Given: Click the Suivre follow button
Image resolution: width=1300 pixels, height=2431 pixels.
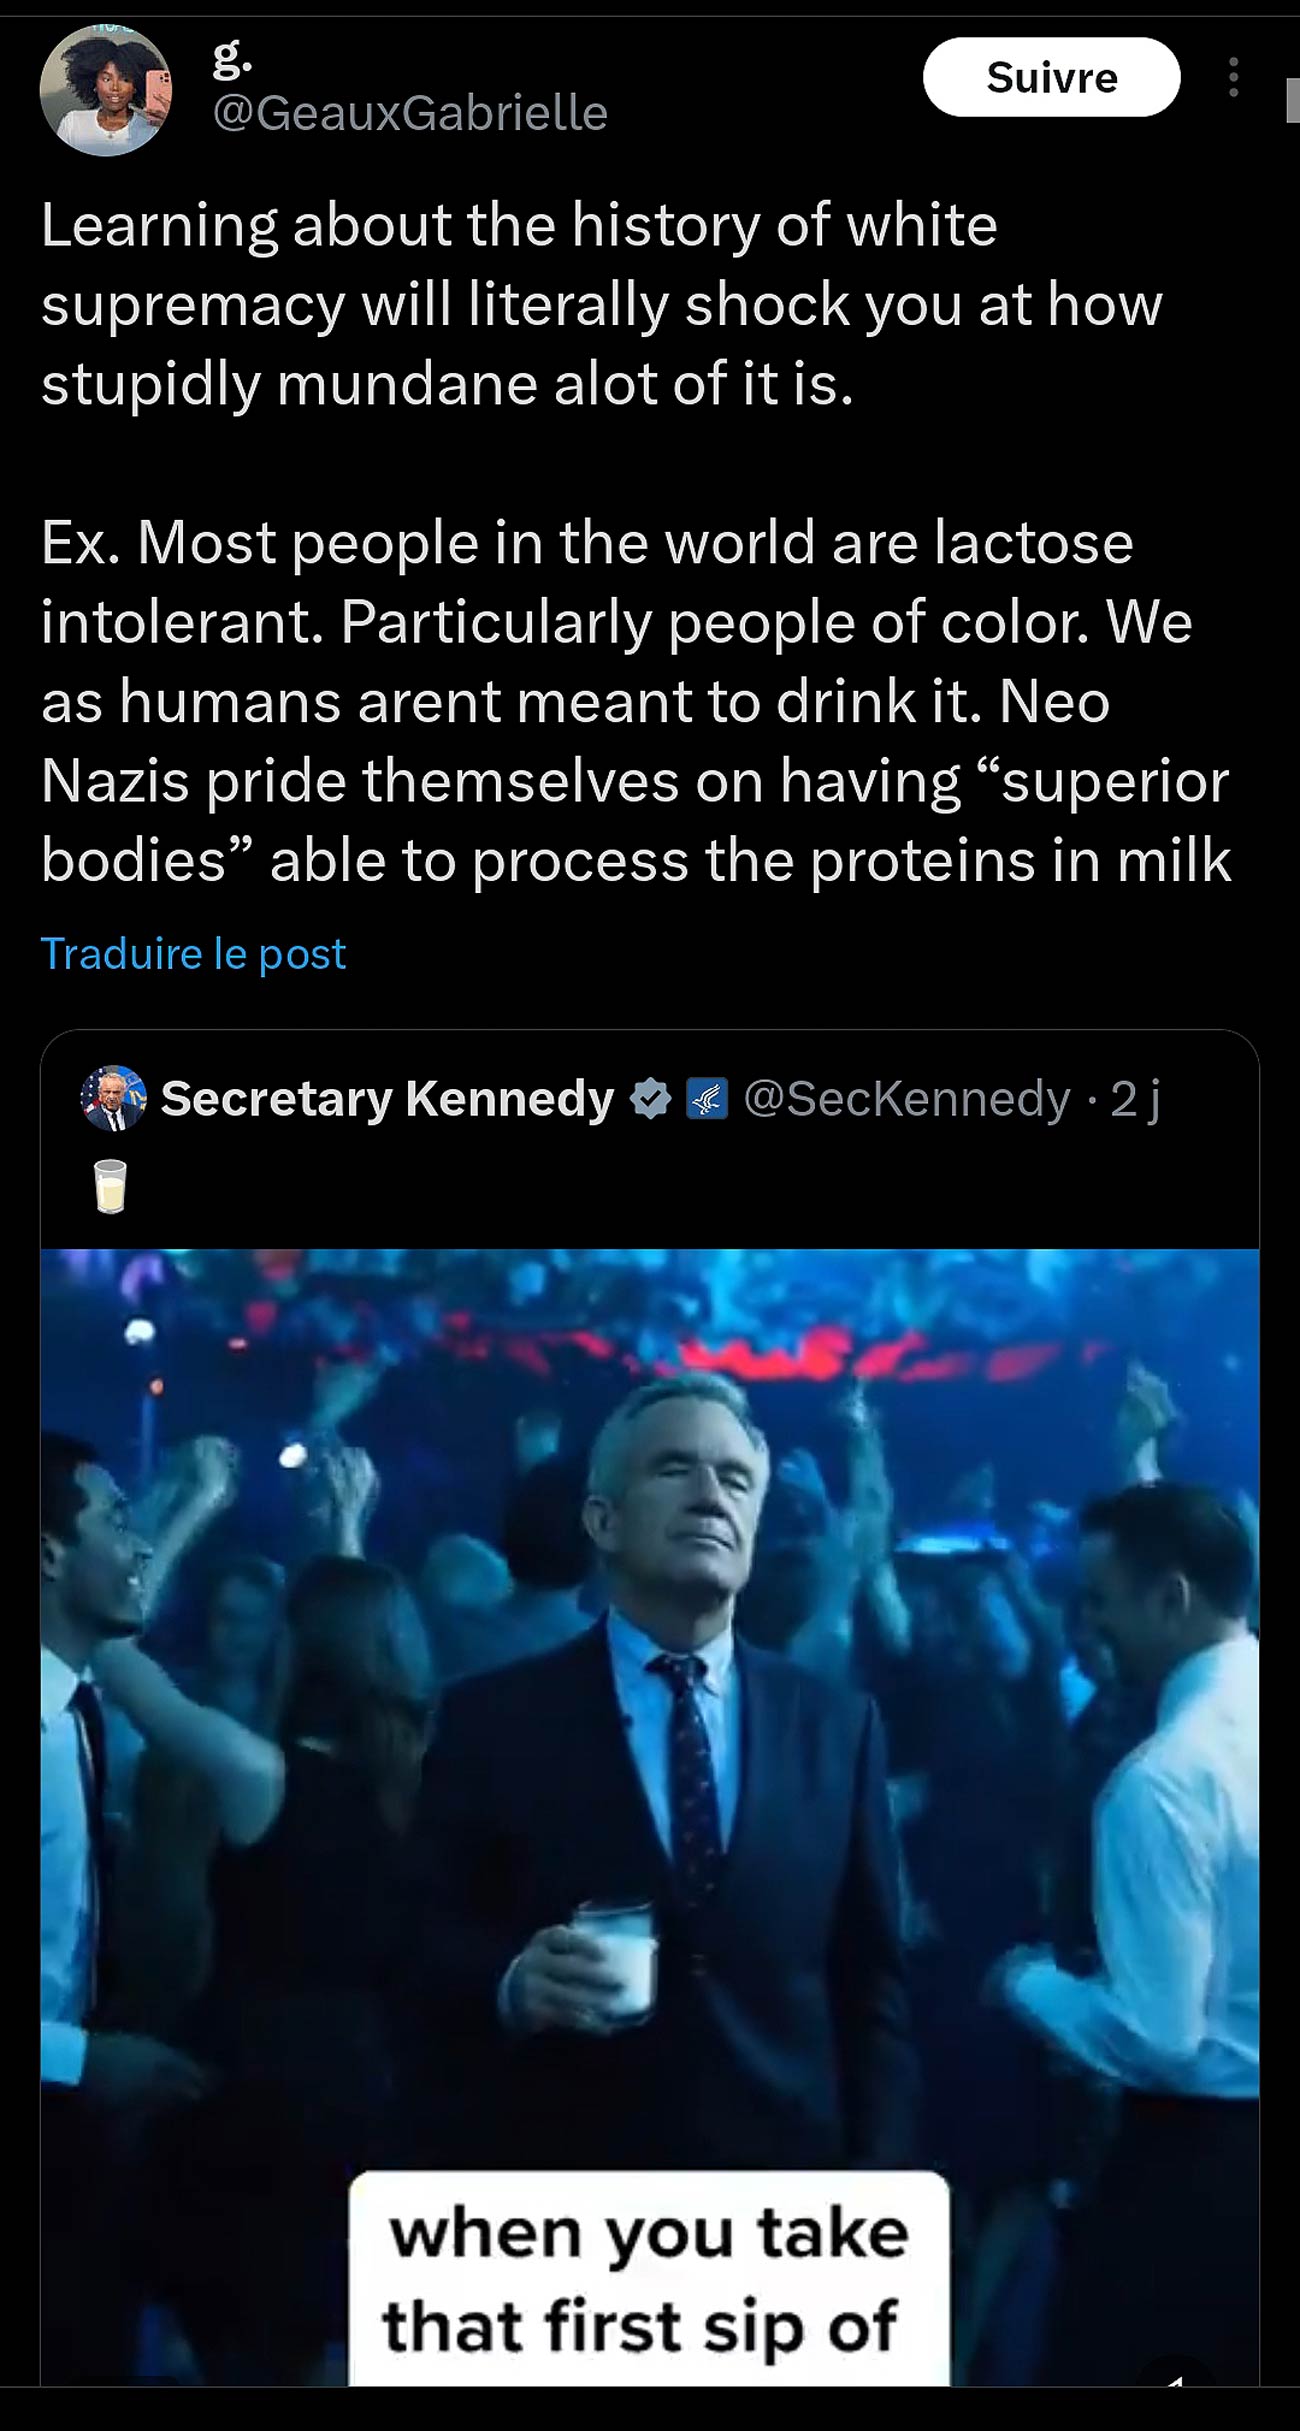Looking at the screenshot, I should tap(1051, 77).
